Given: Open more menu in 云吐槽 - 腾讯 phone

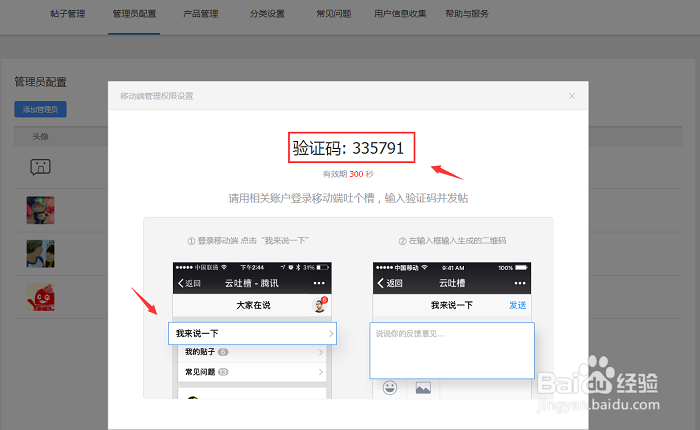Looking at the screenshot, I should click(x=319, y=283).
